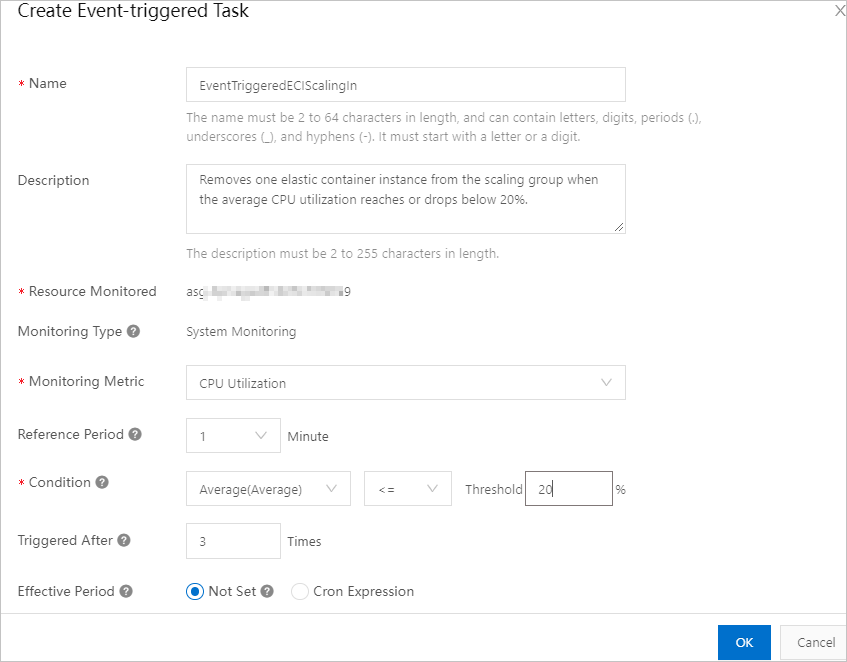Screen dimensions: 847x662
Task: Expand the Reference Period minute dropdown
Action: (233, 435)
